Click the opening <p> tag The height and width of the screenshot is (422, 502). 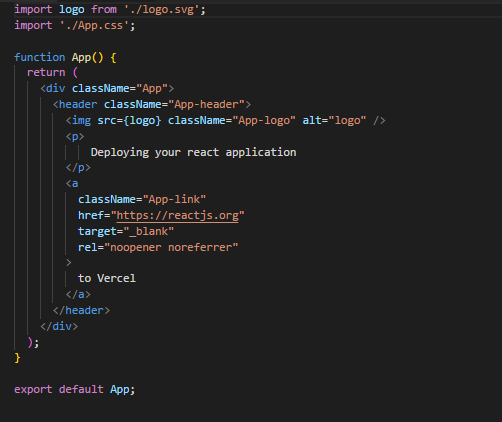coord(75,137)
